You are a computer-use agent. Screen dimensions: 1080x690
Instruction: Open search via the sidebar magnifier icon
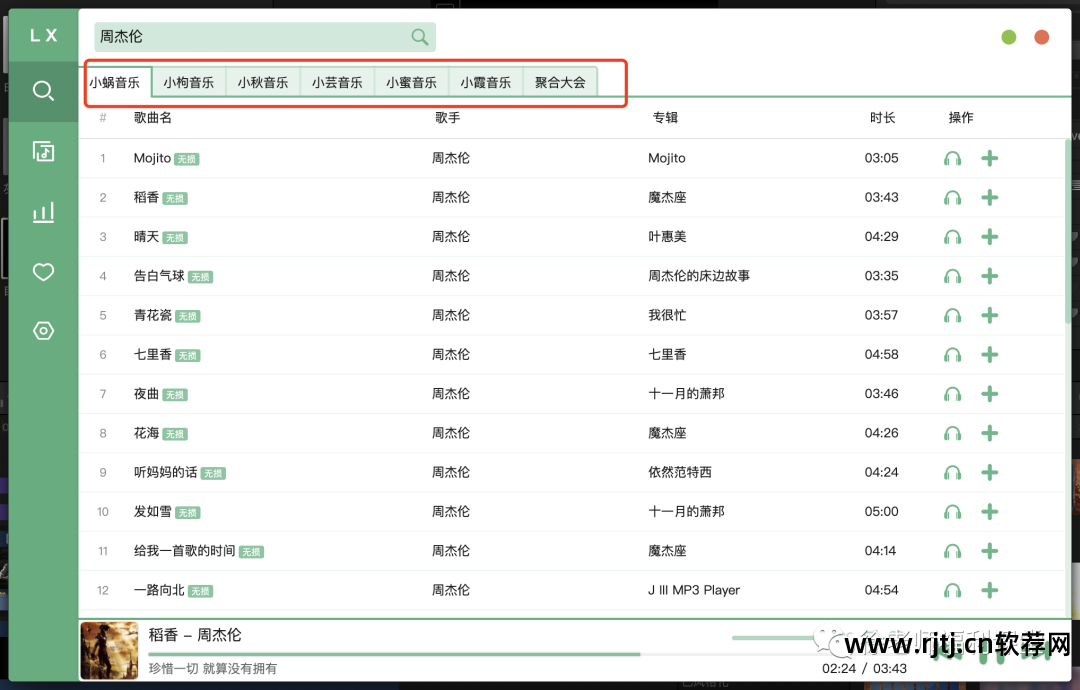[43, 91]
